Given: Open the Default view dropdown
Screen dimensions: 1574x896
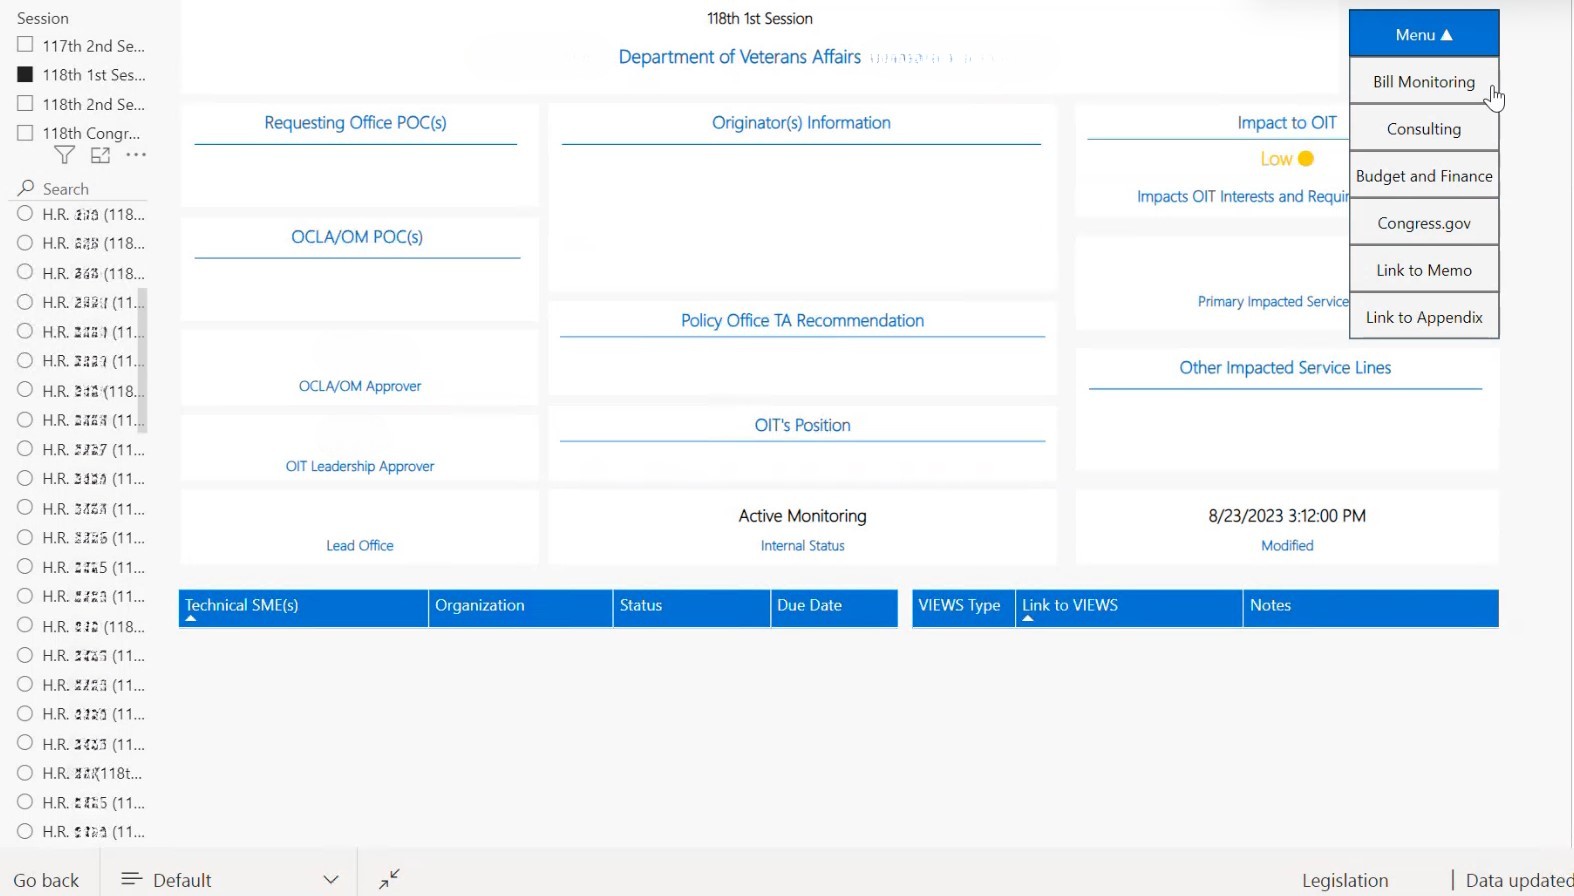Looking at the screenshot, I should click(x=229, y=879).
